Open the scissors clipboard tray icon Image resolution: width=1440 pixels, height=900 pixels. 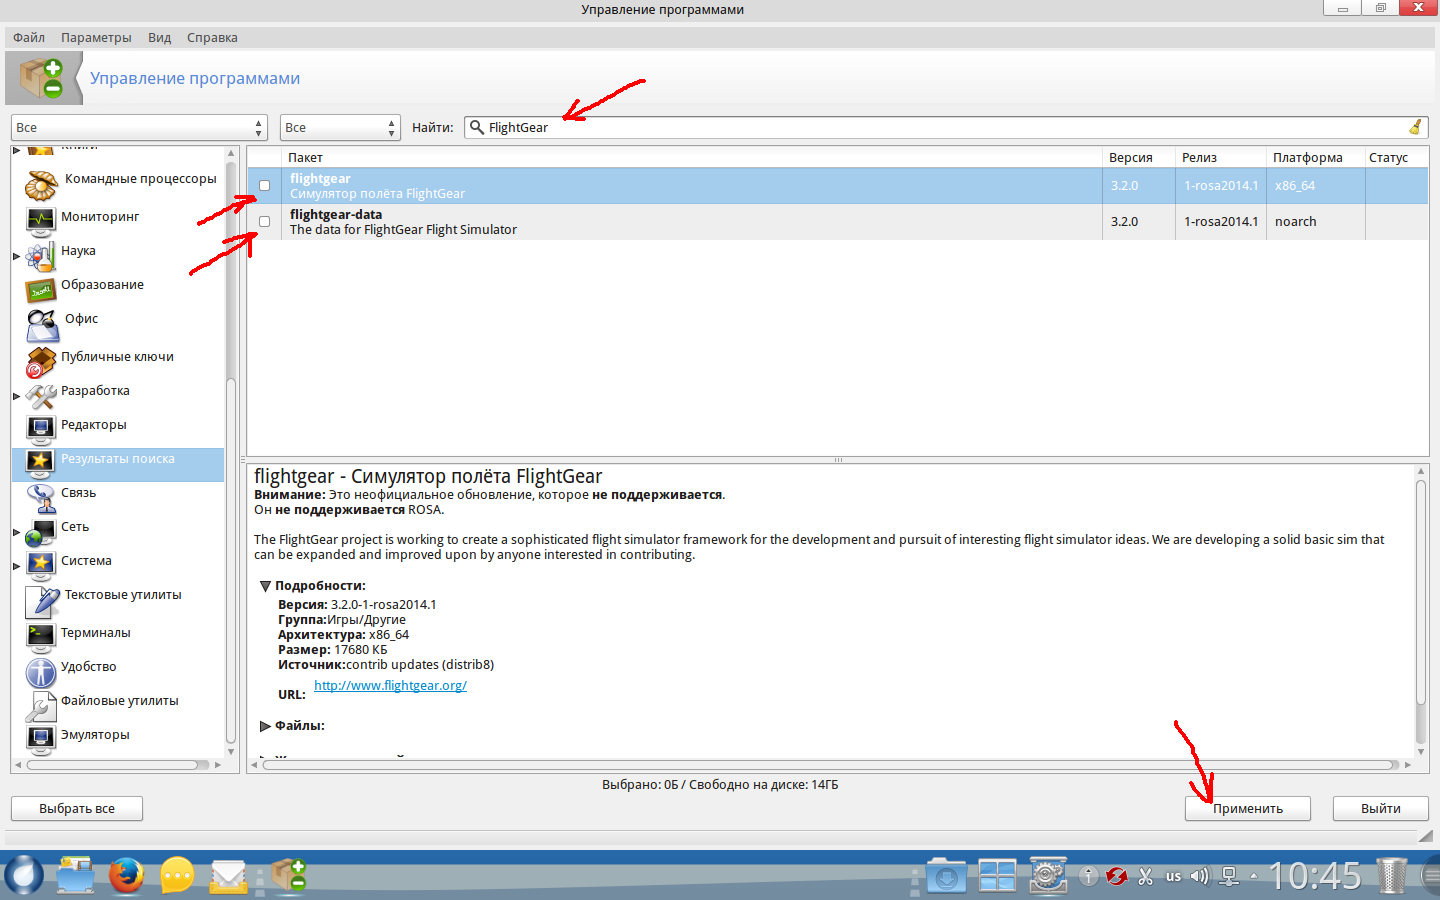click(x=1145, y=876)
